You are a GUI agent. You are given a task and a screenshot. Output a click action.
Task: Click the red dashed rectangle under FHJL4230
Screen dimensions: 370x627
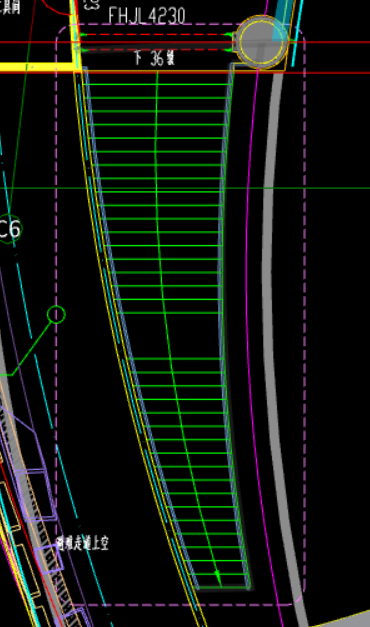[156, 42]
